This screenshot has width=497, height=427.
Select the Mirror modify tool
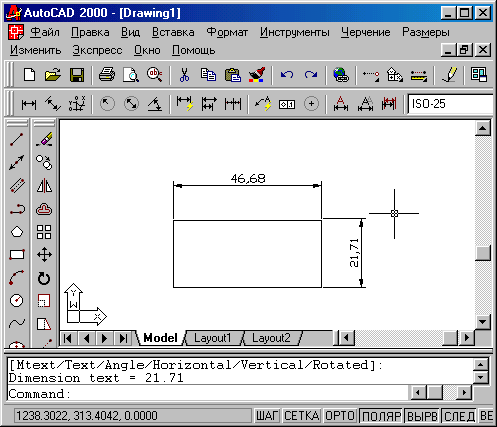coord(44,186)
